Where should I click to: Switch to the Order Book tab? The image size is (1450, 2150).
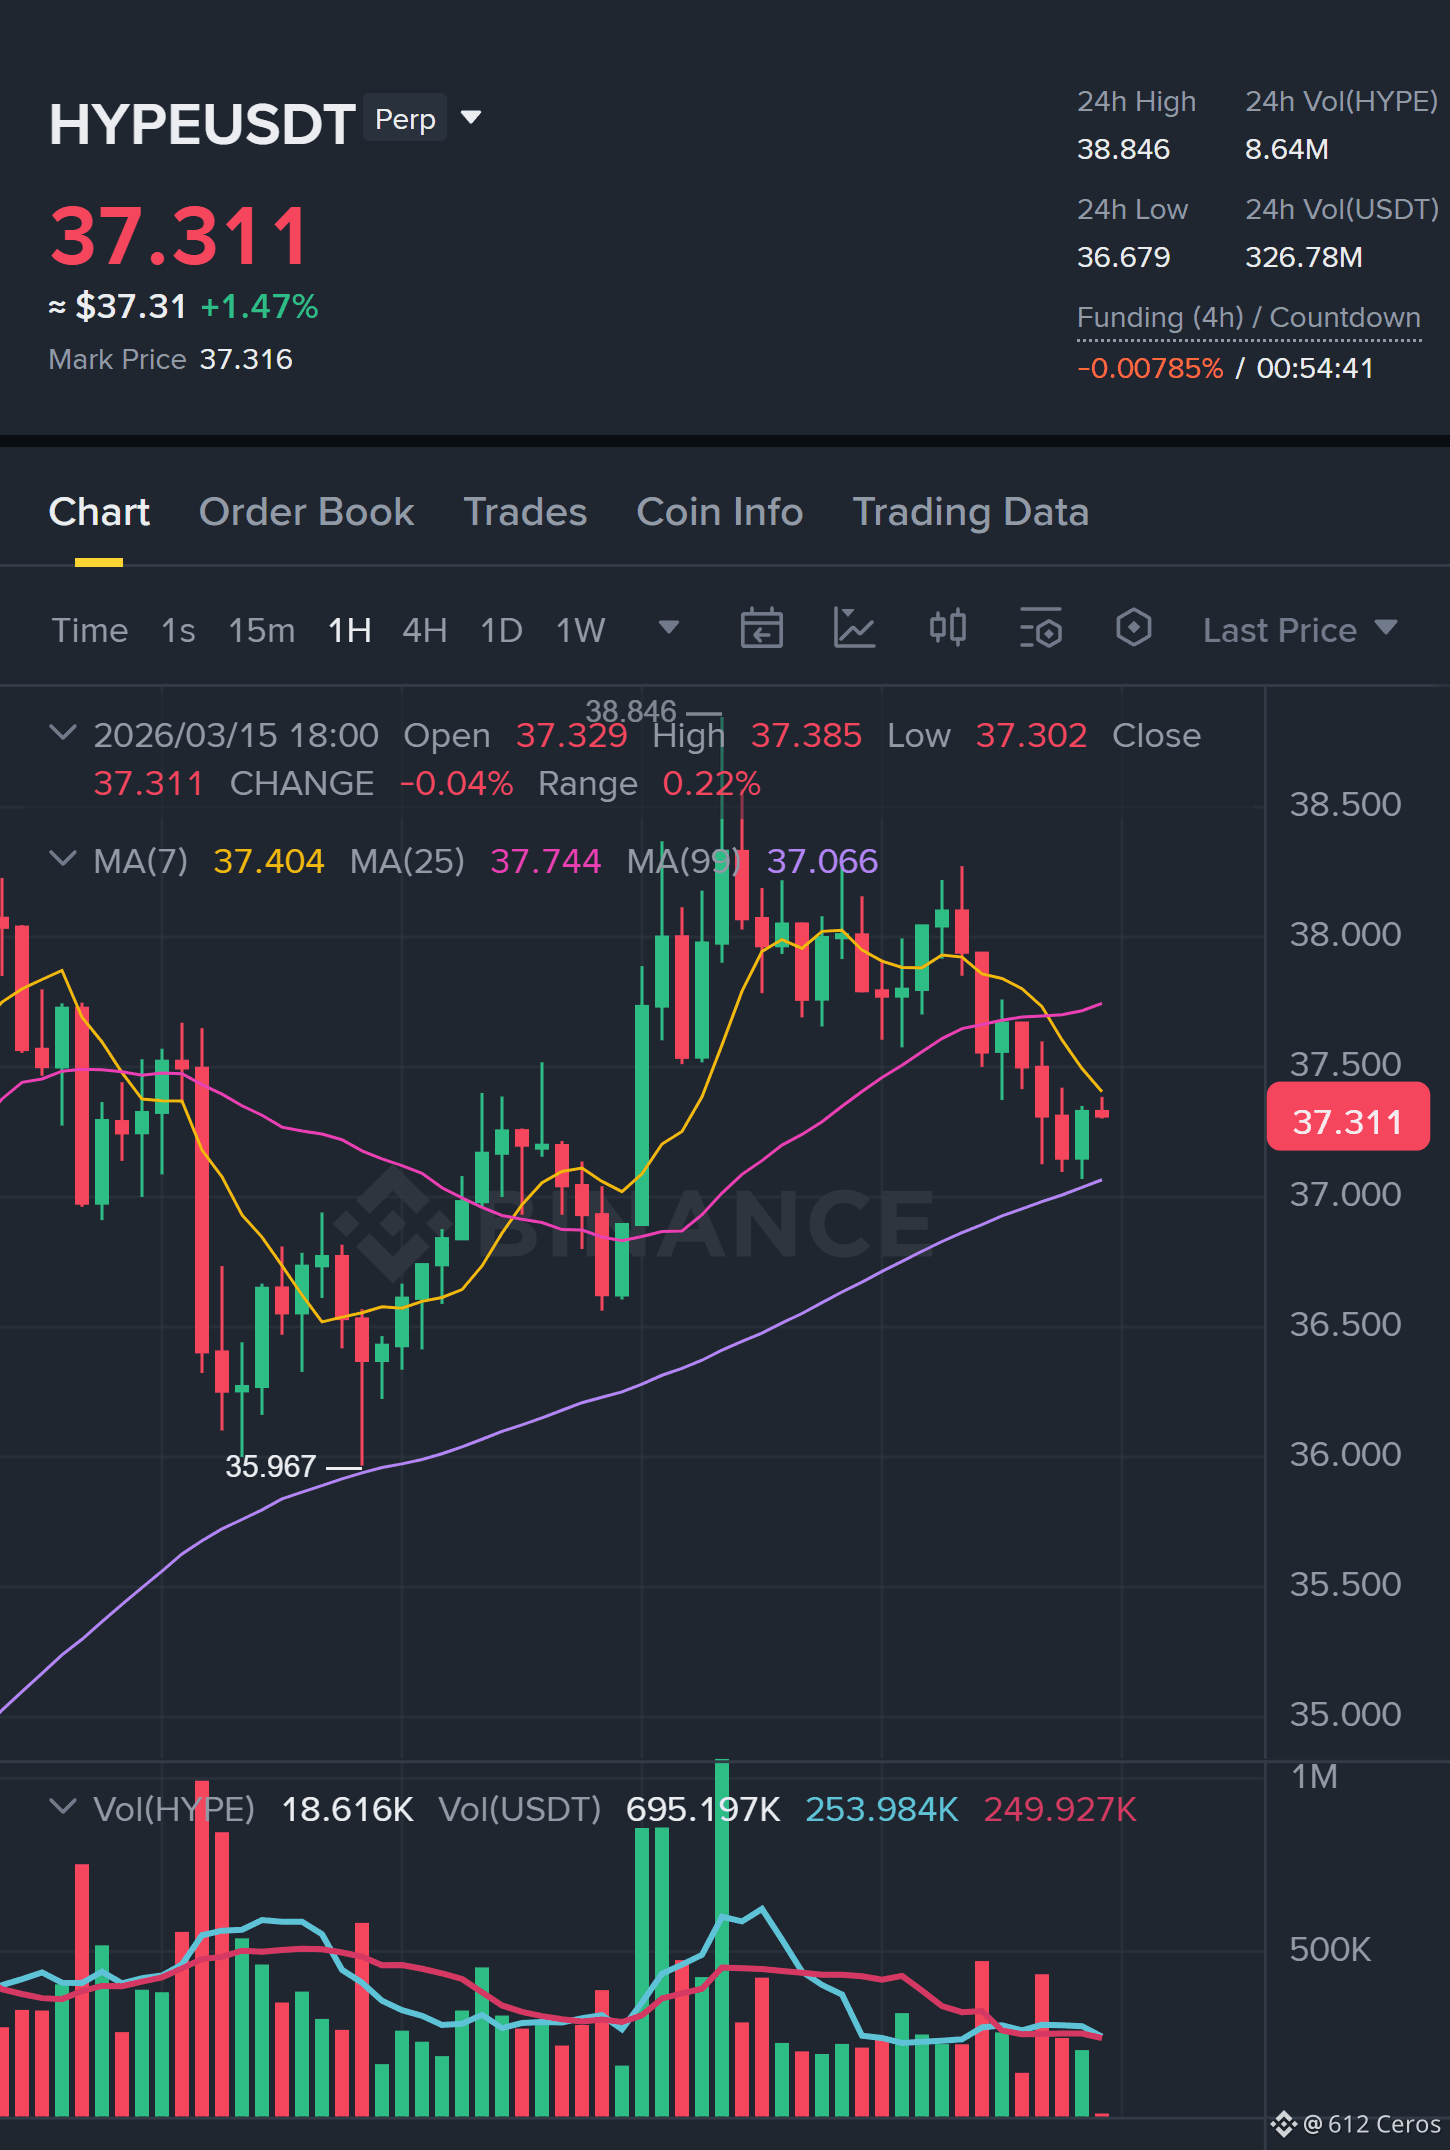pyautogui.click(x=306, y=512)
